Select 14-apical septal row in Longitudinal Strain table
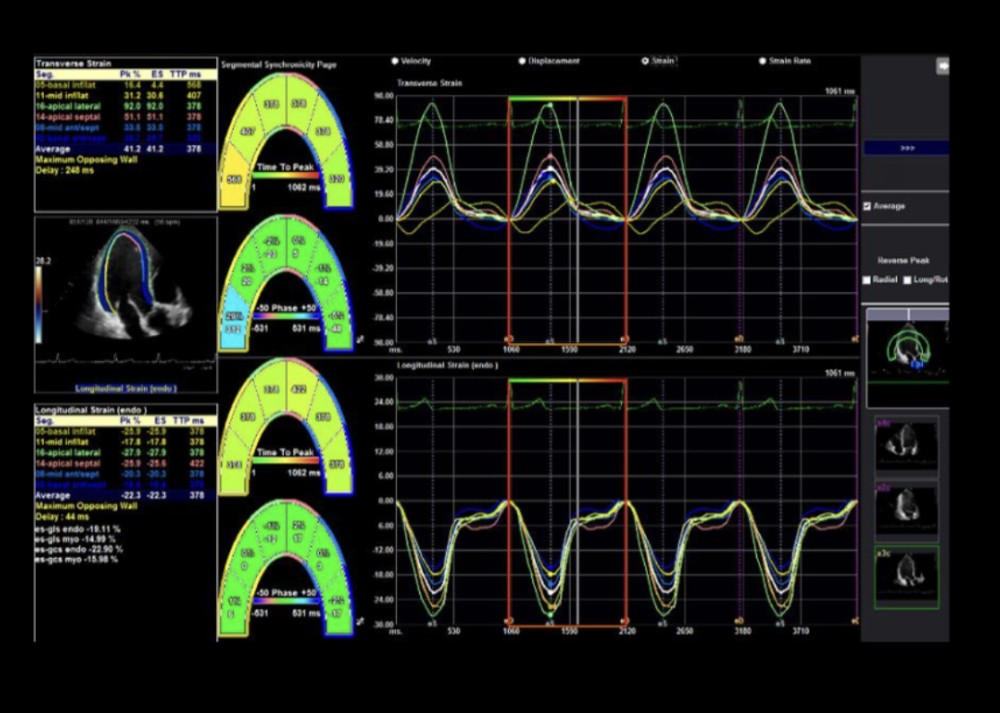The image size is (1000, 713). (125, 463)
